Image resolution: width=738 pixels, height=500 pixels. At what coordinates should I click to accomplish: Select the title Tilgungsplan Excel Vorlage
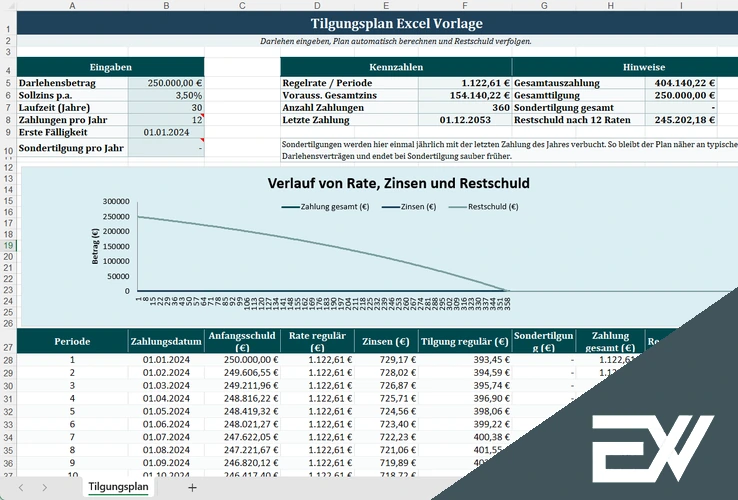pyautogui.click(x=396, y=23)
